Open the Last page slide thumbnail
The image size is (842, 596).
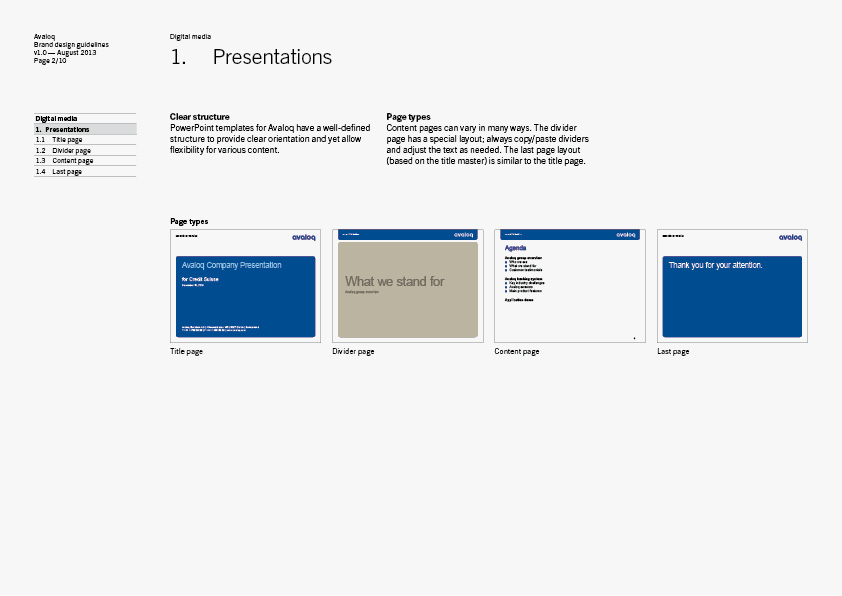pyautogui.click(x=732, y=286)
